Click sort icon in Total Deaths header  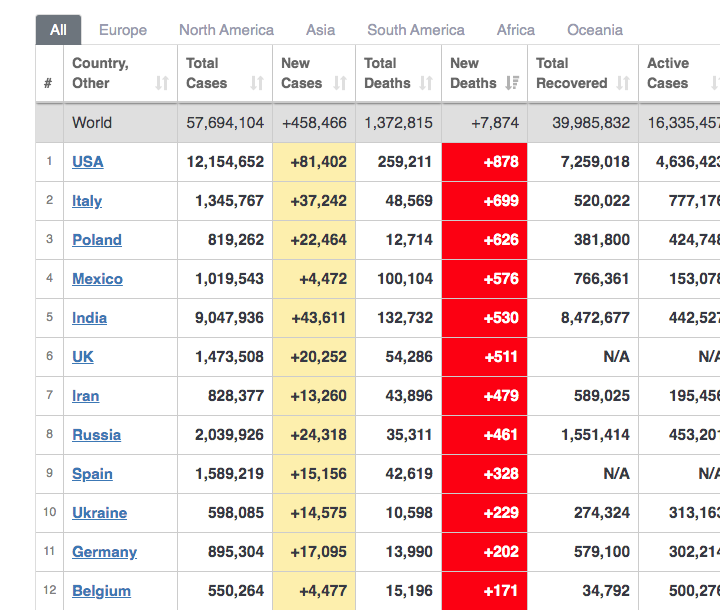427,83
